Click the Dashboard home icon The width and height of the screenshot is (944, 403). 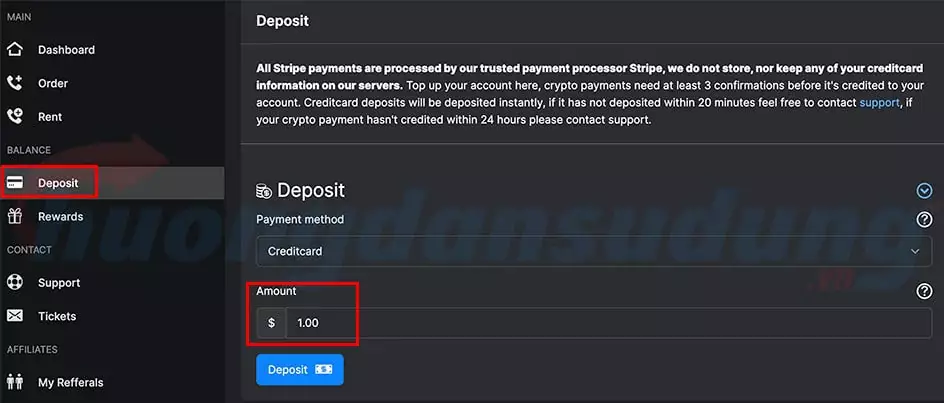[15, 49]
